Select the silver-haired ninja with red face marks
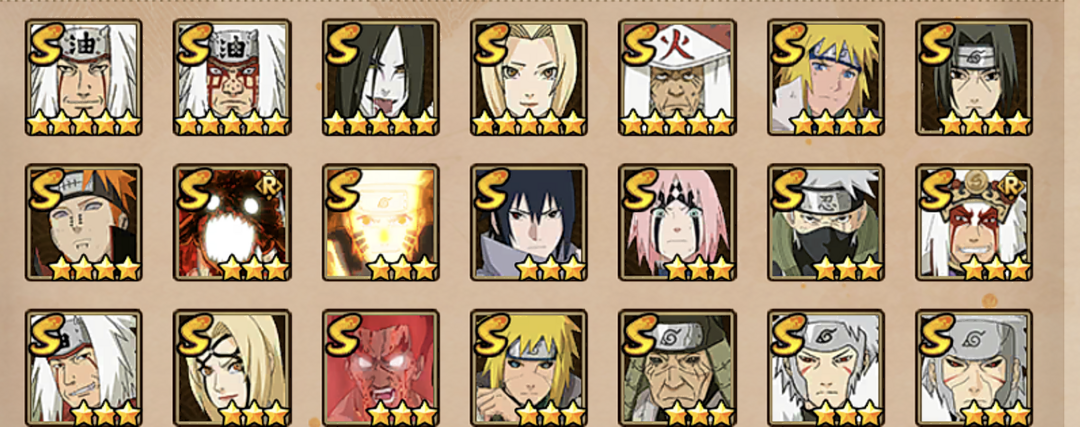Screen dimensions: 1080x427 [x=826, y=368]
